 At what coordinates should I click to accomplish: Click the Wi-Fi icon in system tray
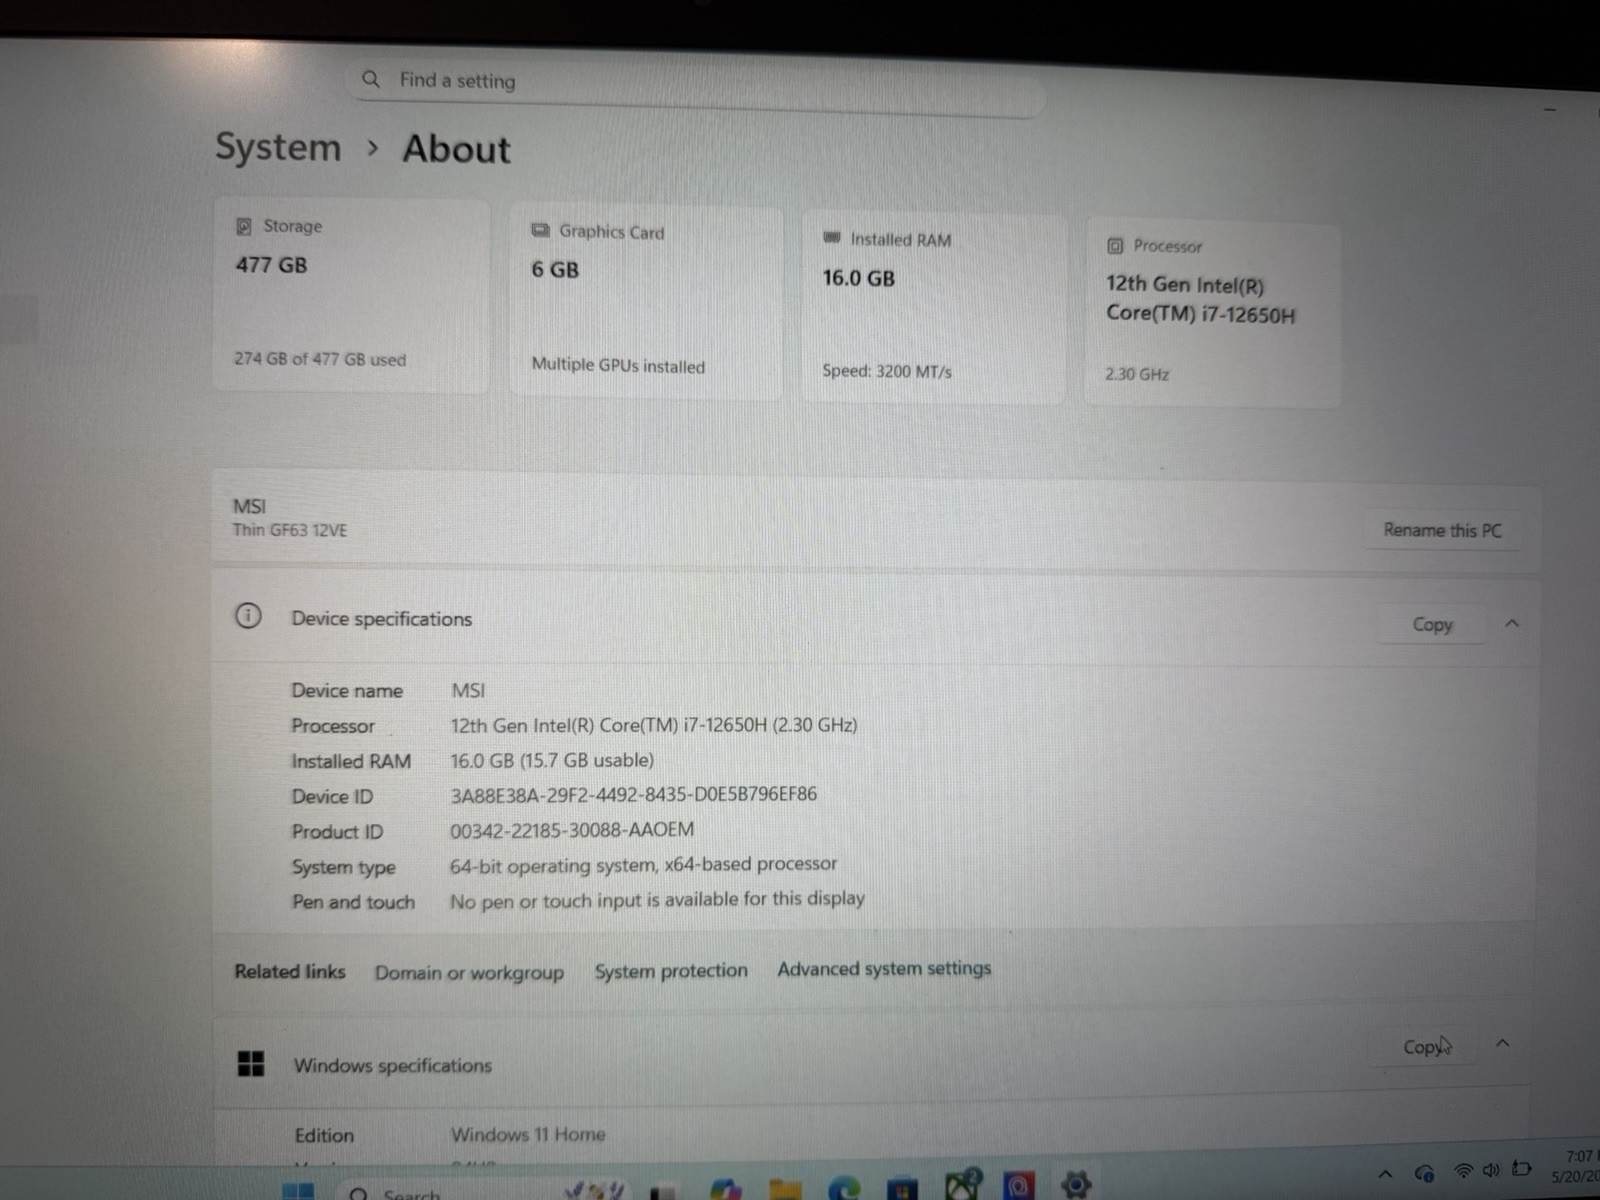(x=1463, y=1170)
